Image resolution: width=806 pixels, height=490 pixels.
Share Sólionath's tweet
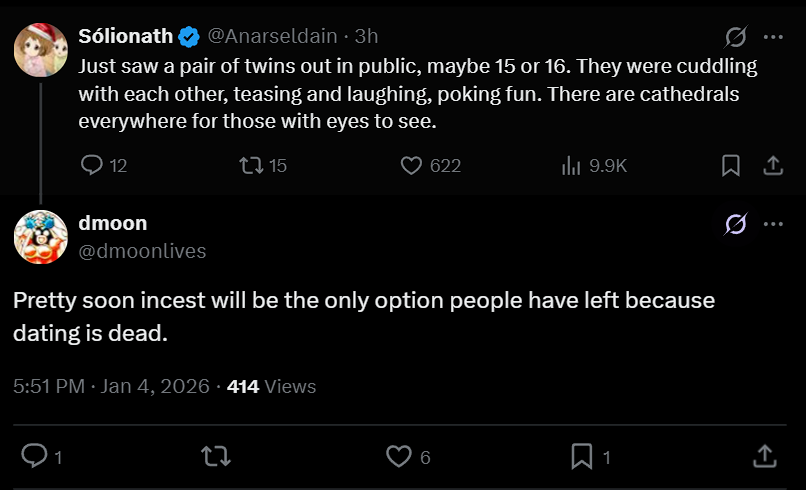(773, 165)
